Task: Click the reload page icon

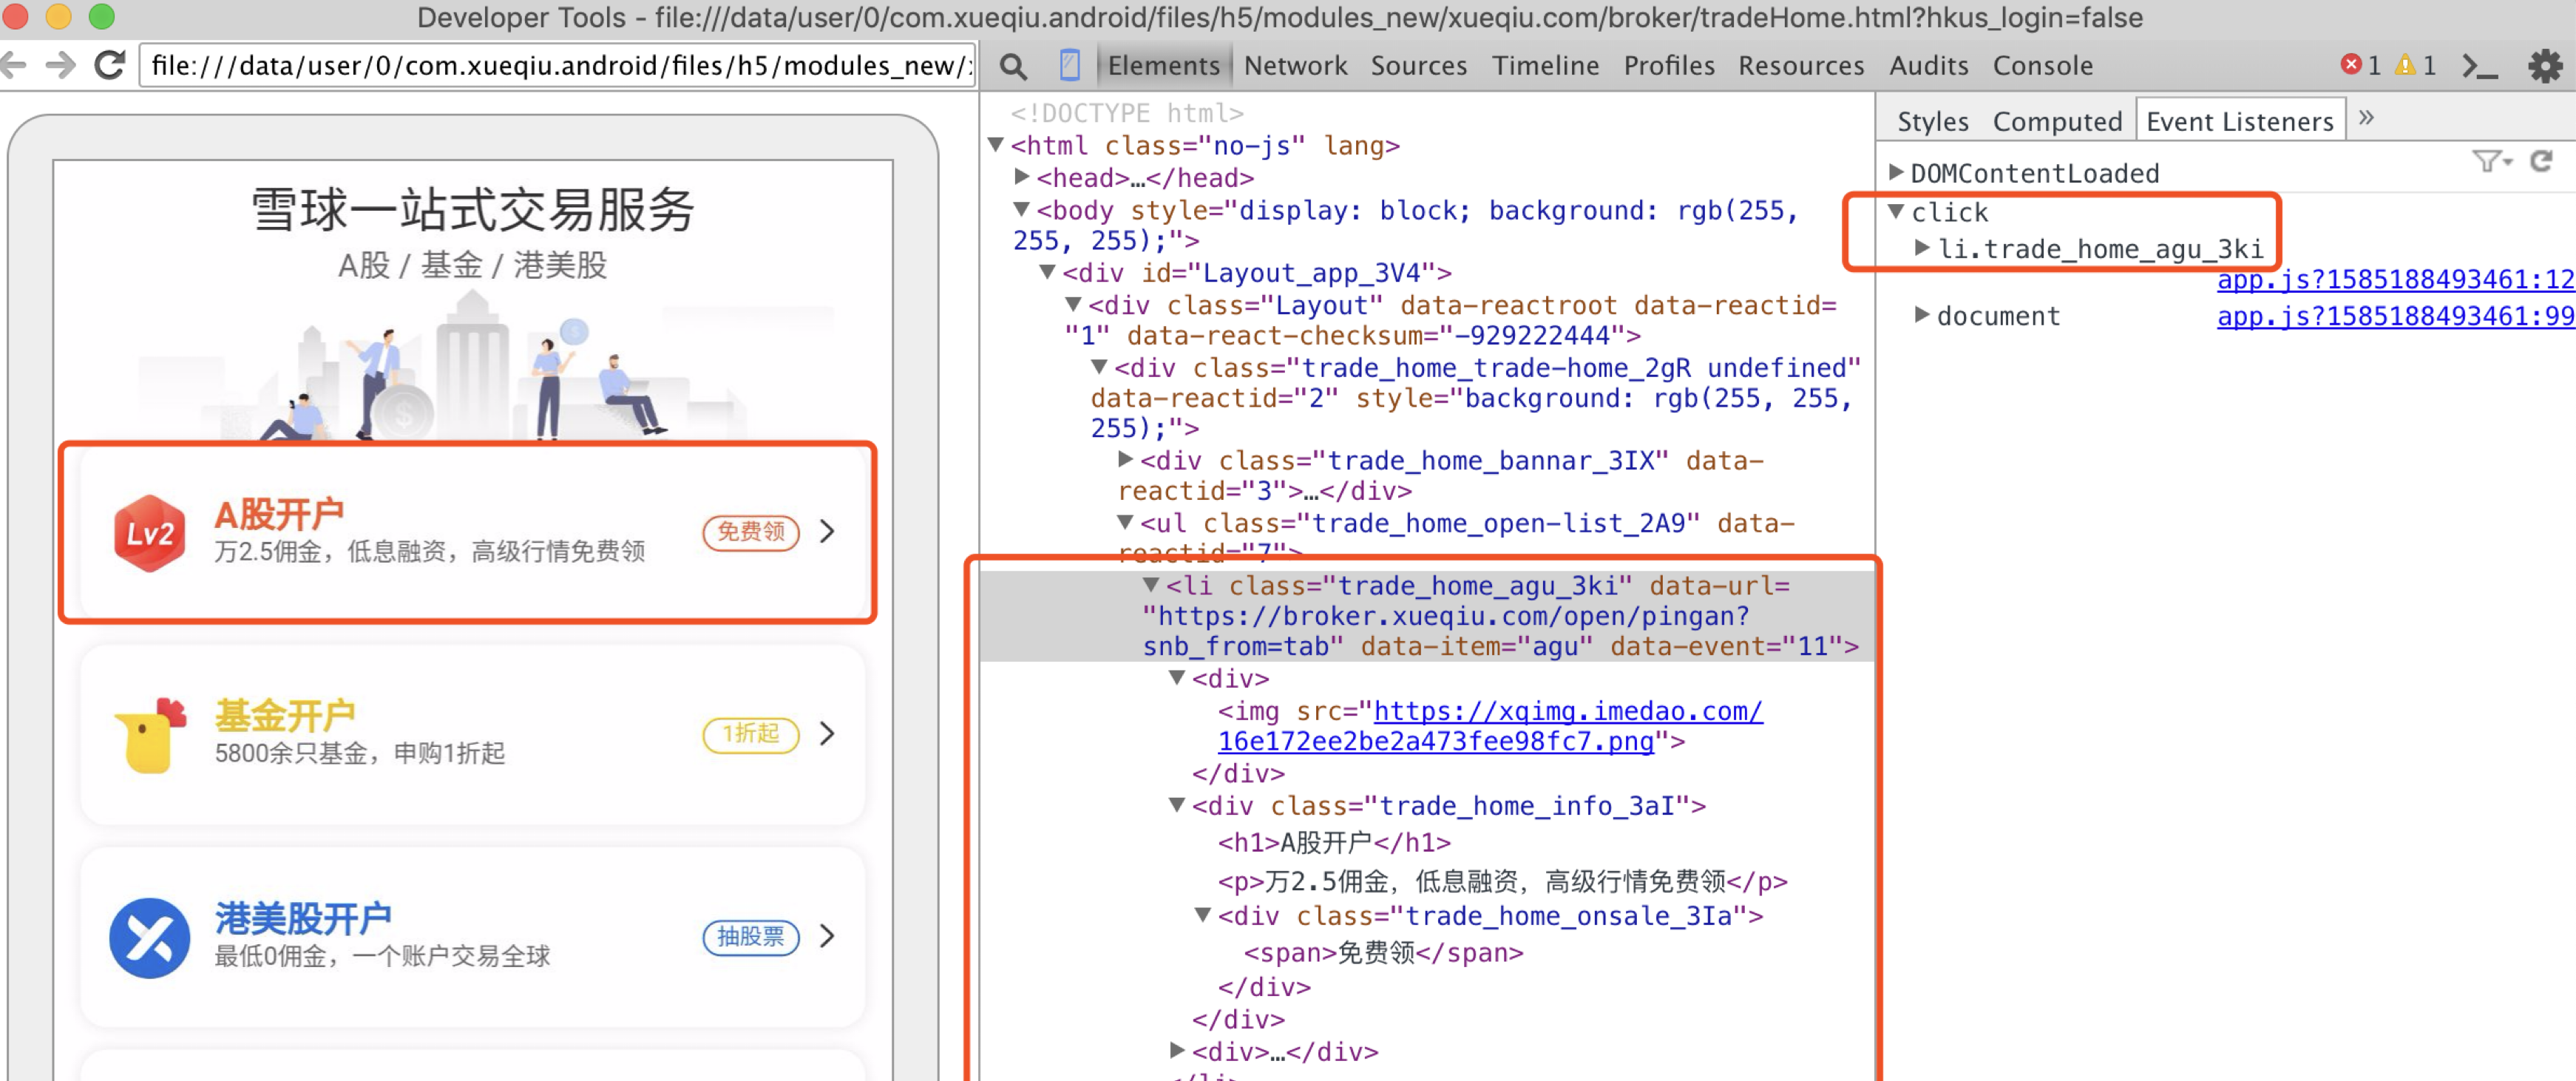Action: [109, 66]
